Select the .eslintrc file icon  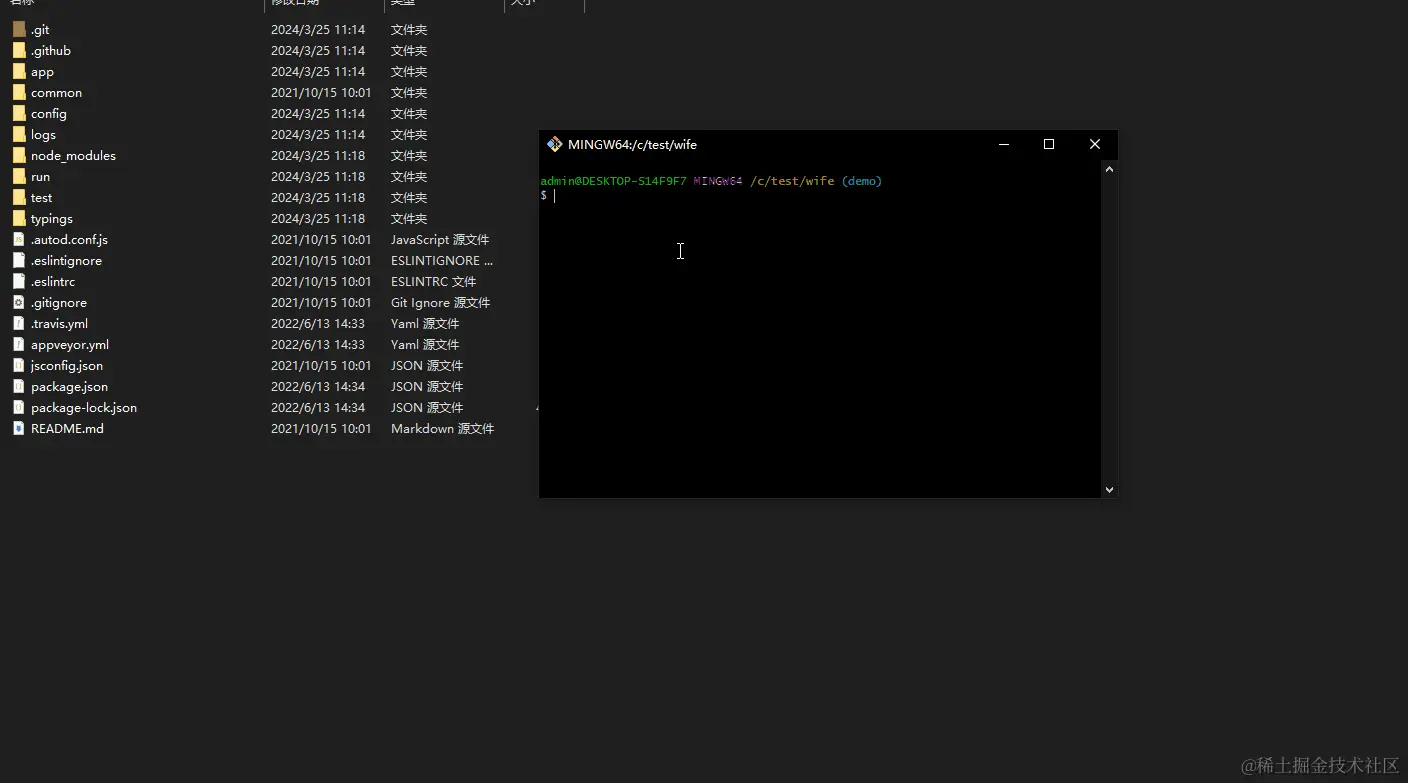click(19, 282)
